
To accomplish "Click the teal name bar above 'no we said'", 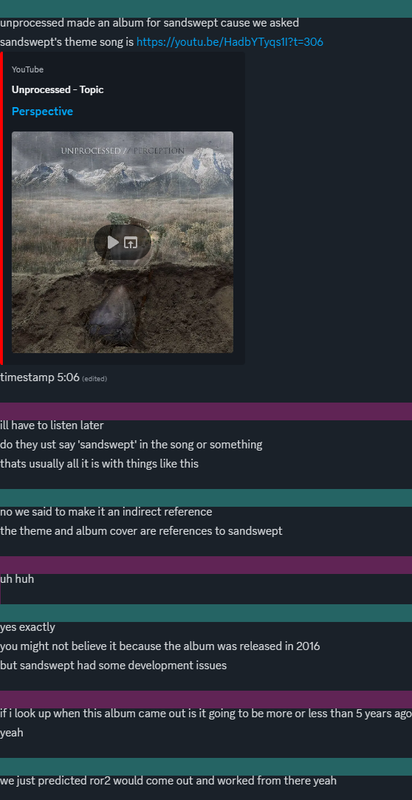I will (206, 498).
